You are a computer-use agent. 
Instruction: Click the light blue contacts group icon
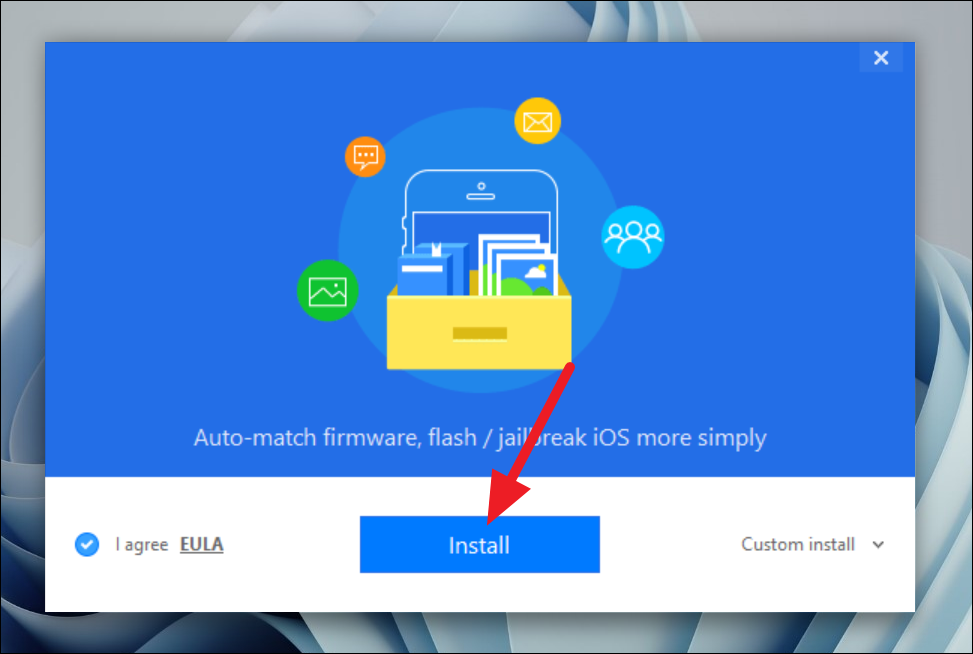(633, 237)
